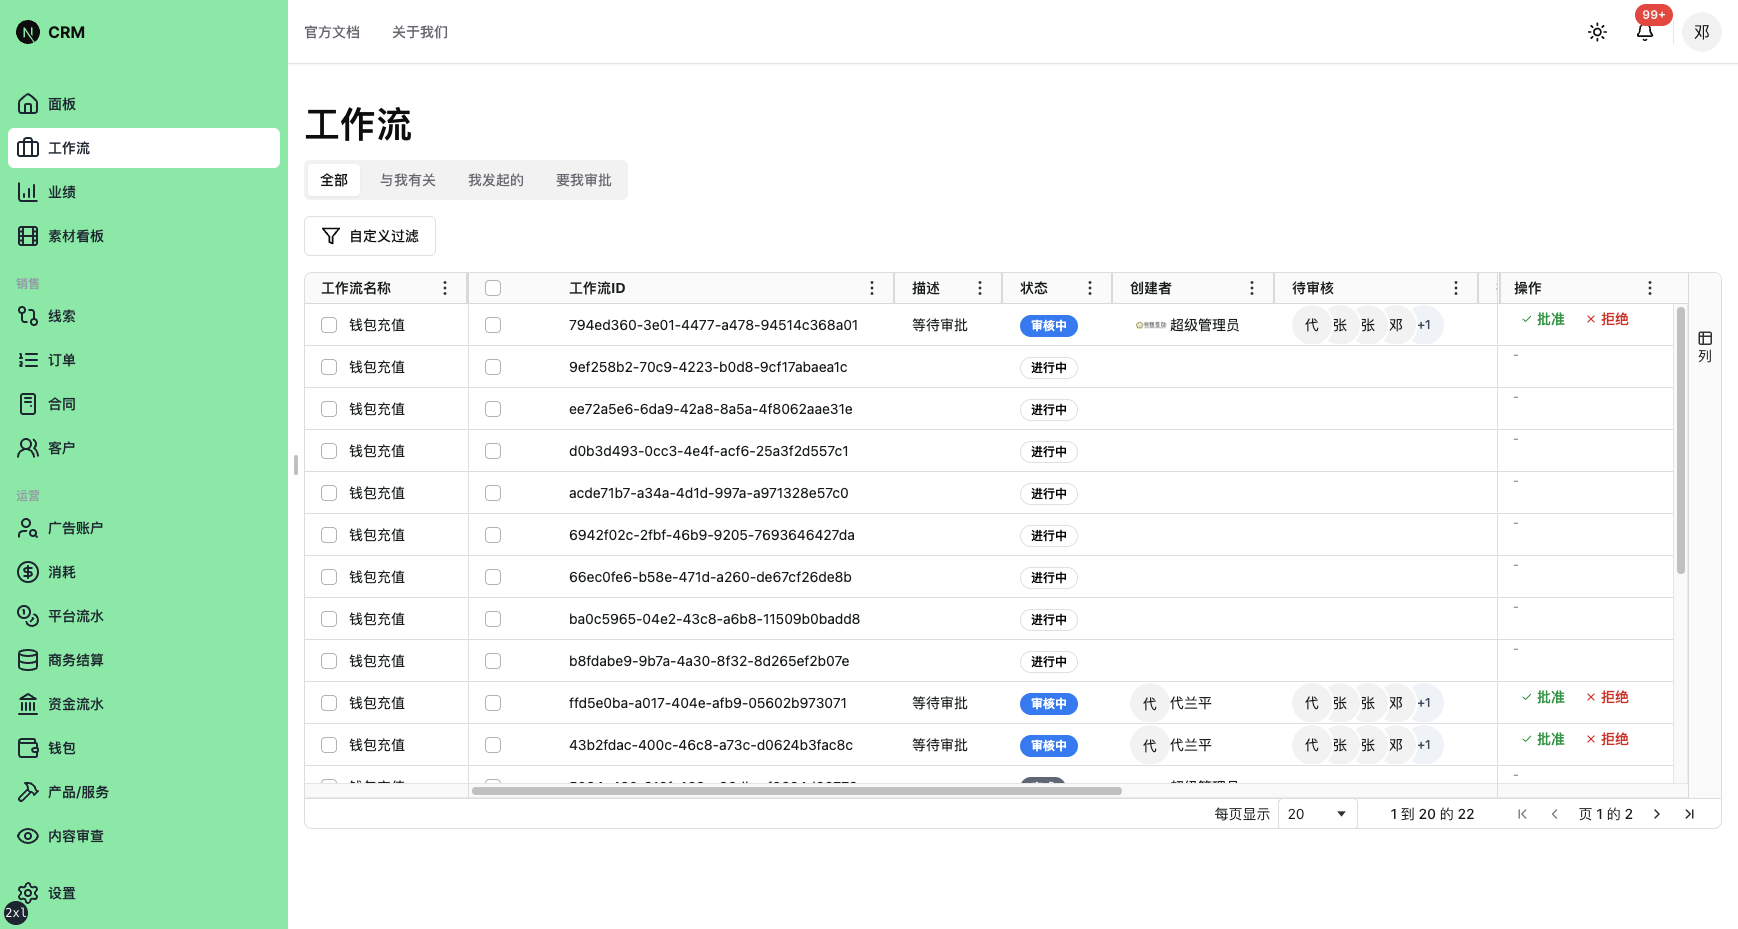
Task: Select checkbox for row ffd5e0ba workflow
Action: (493, 703)
